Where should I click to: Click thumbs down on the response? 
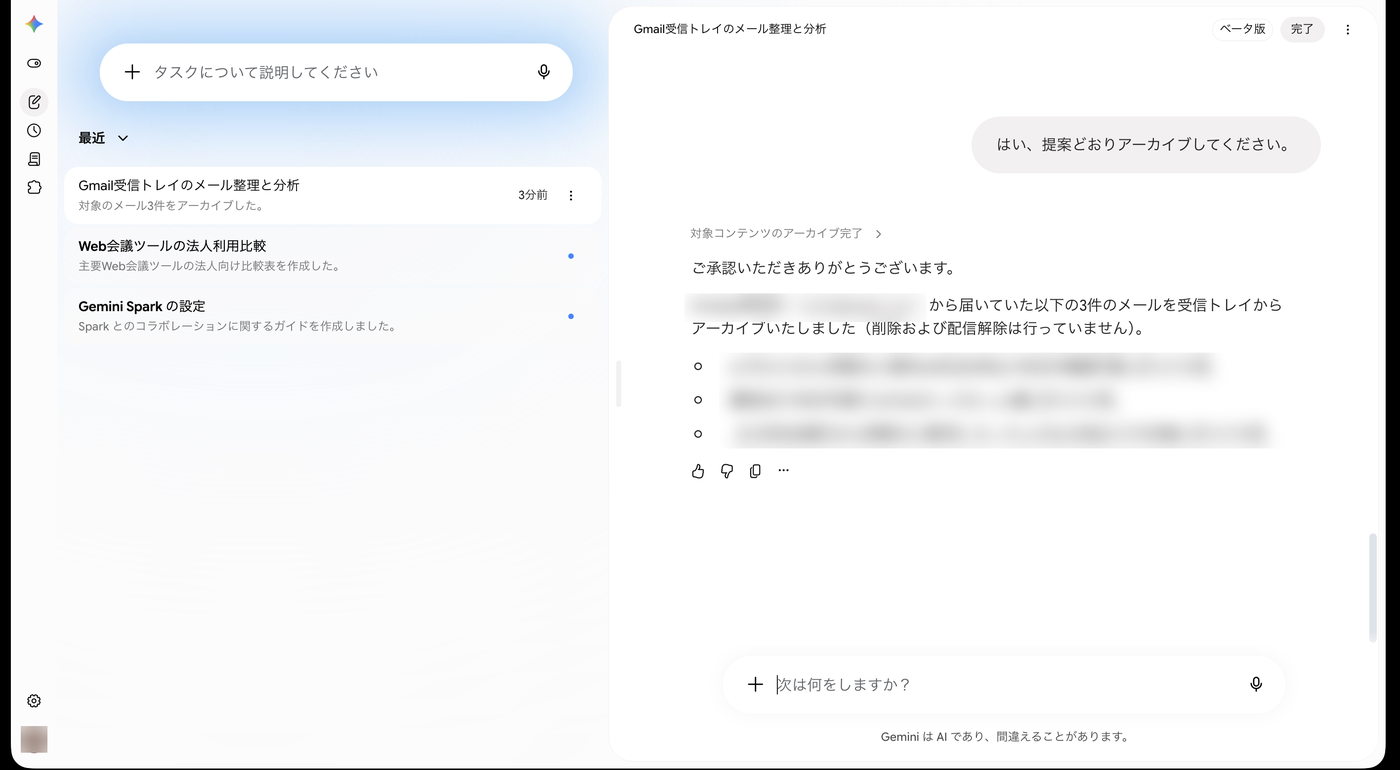point(727,471)
